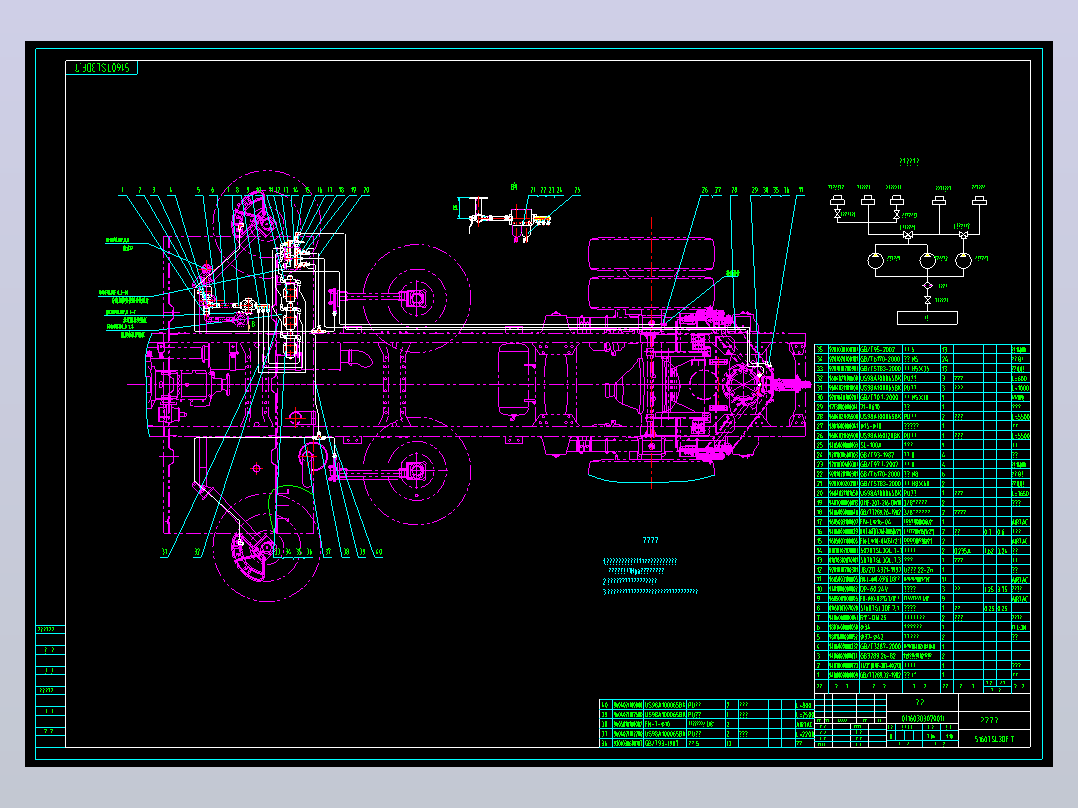The height and width of the screenshot is (808, 1078).
Task: Select item number 35 in the parts list
Action: click(x=820, y=349)
